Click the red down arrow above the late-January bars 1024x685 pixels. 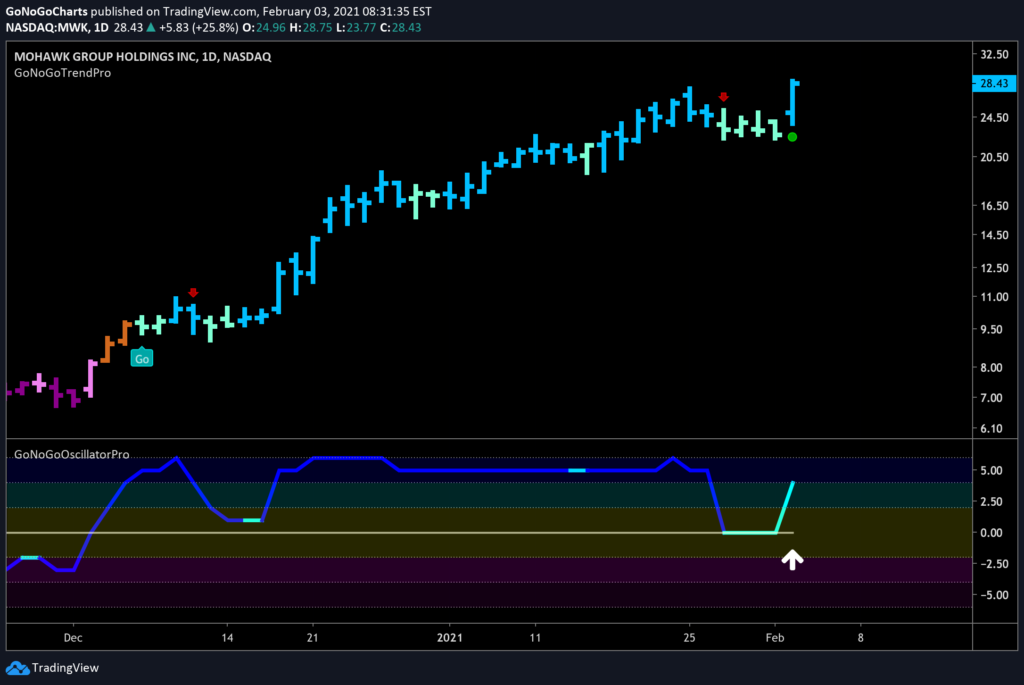click(724, 97)
